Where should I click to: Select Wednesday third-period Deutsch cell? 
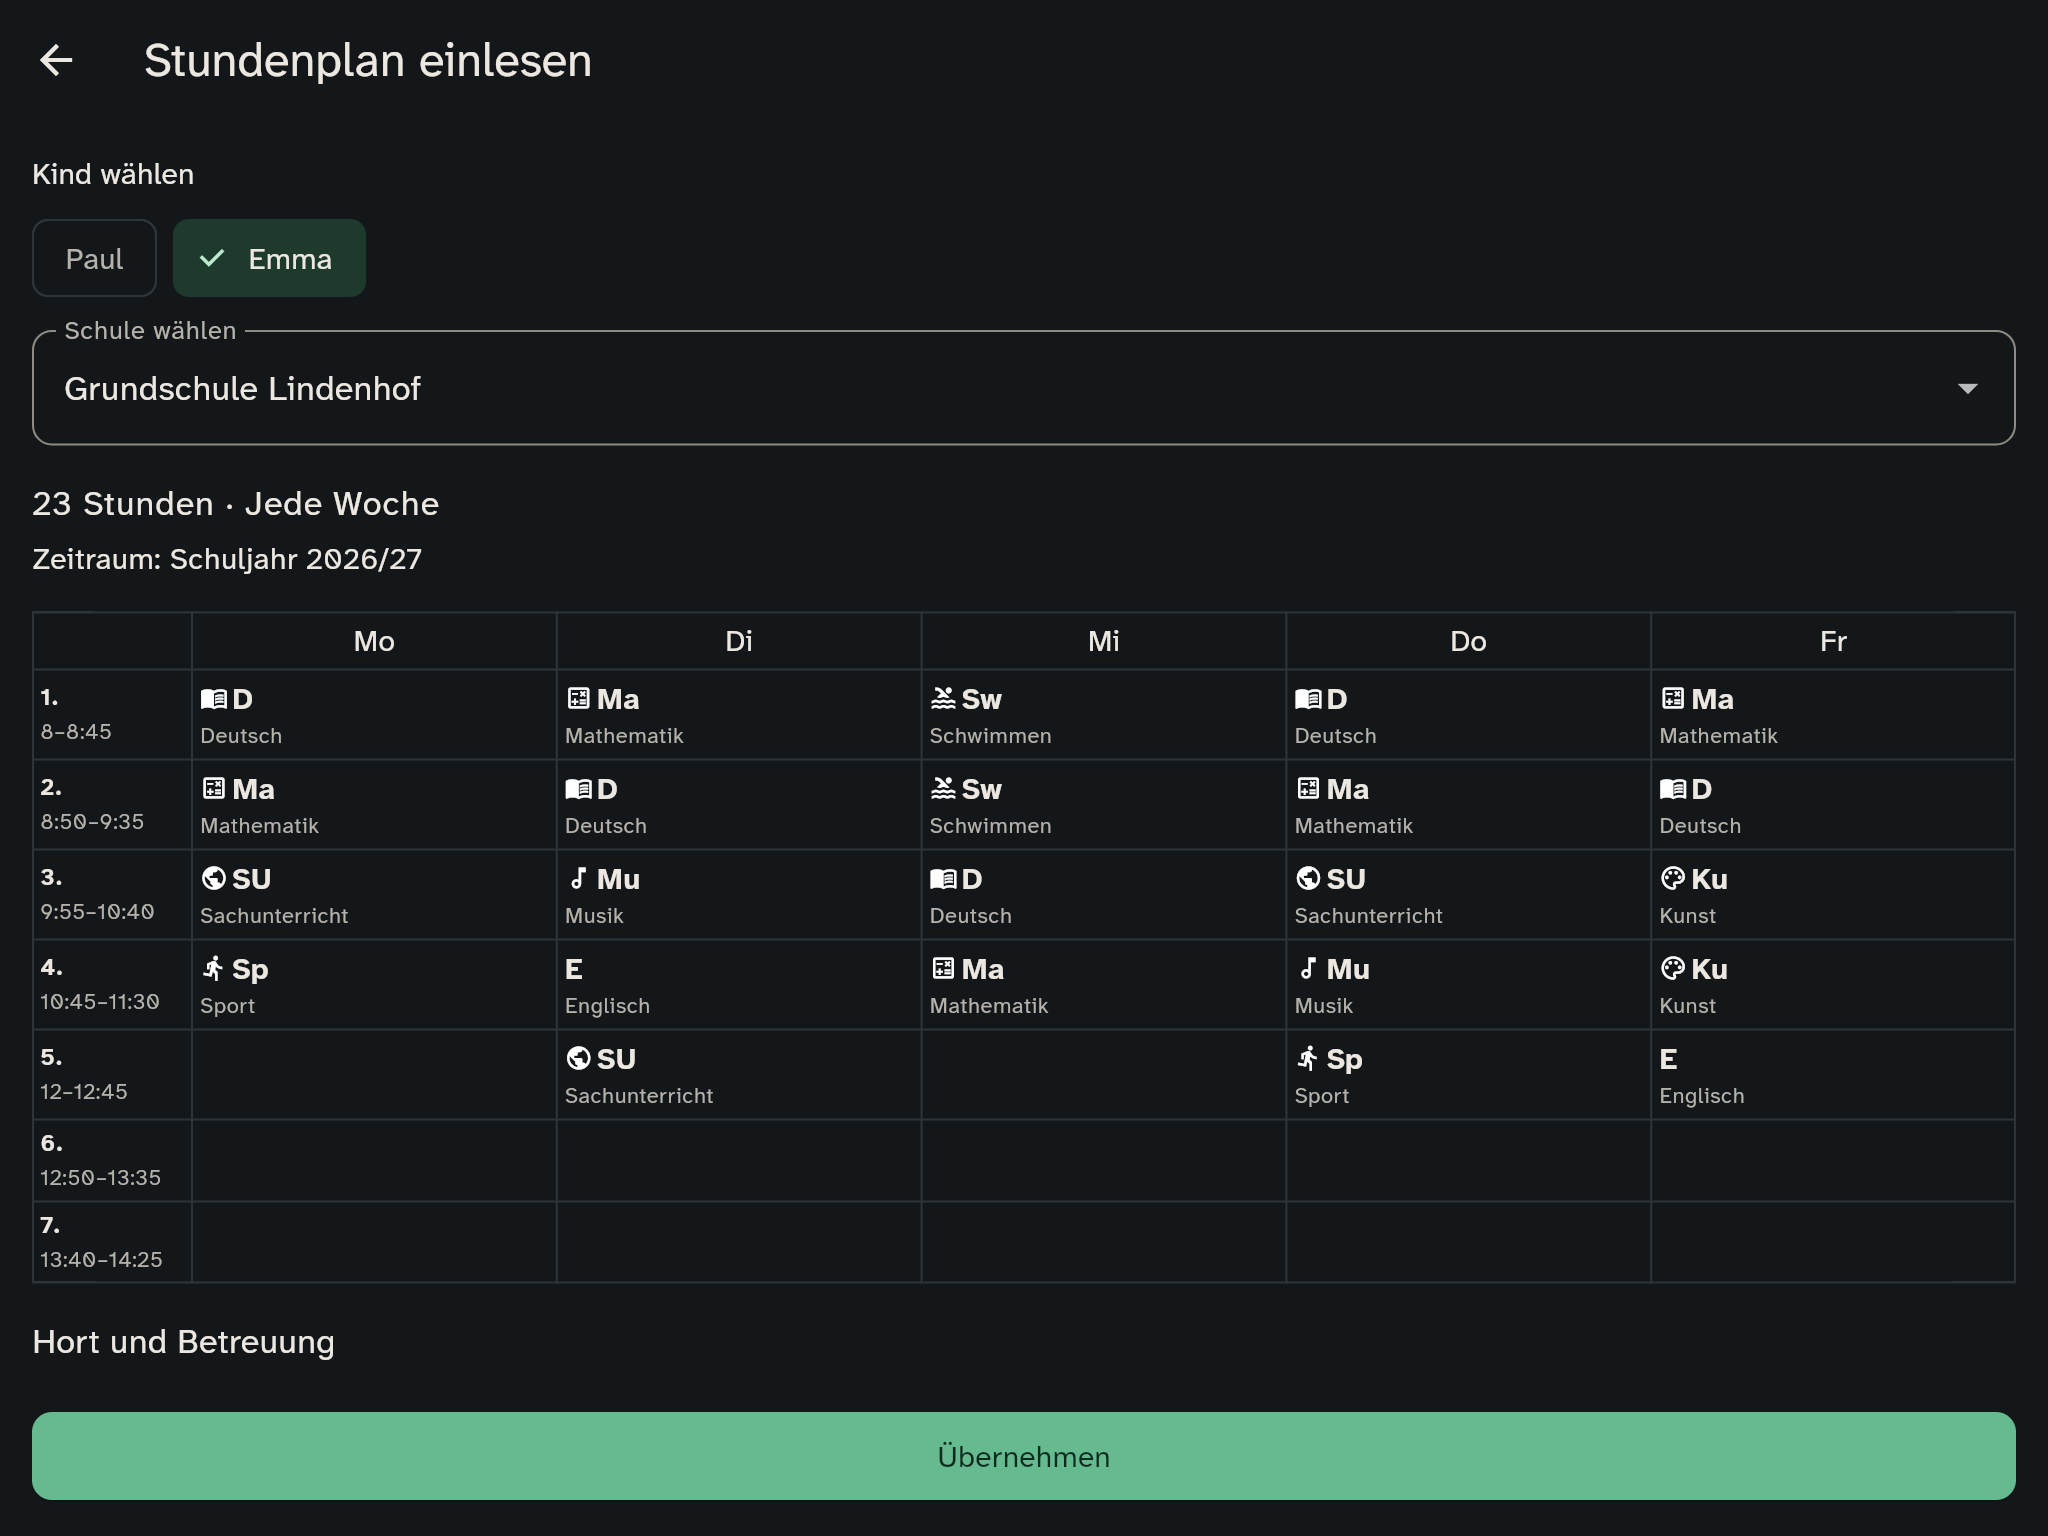coord(1103,895)
